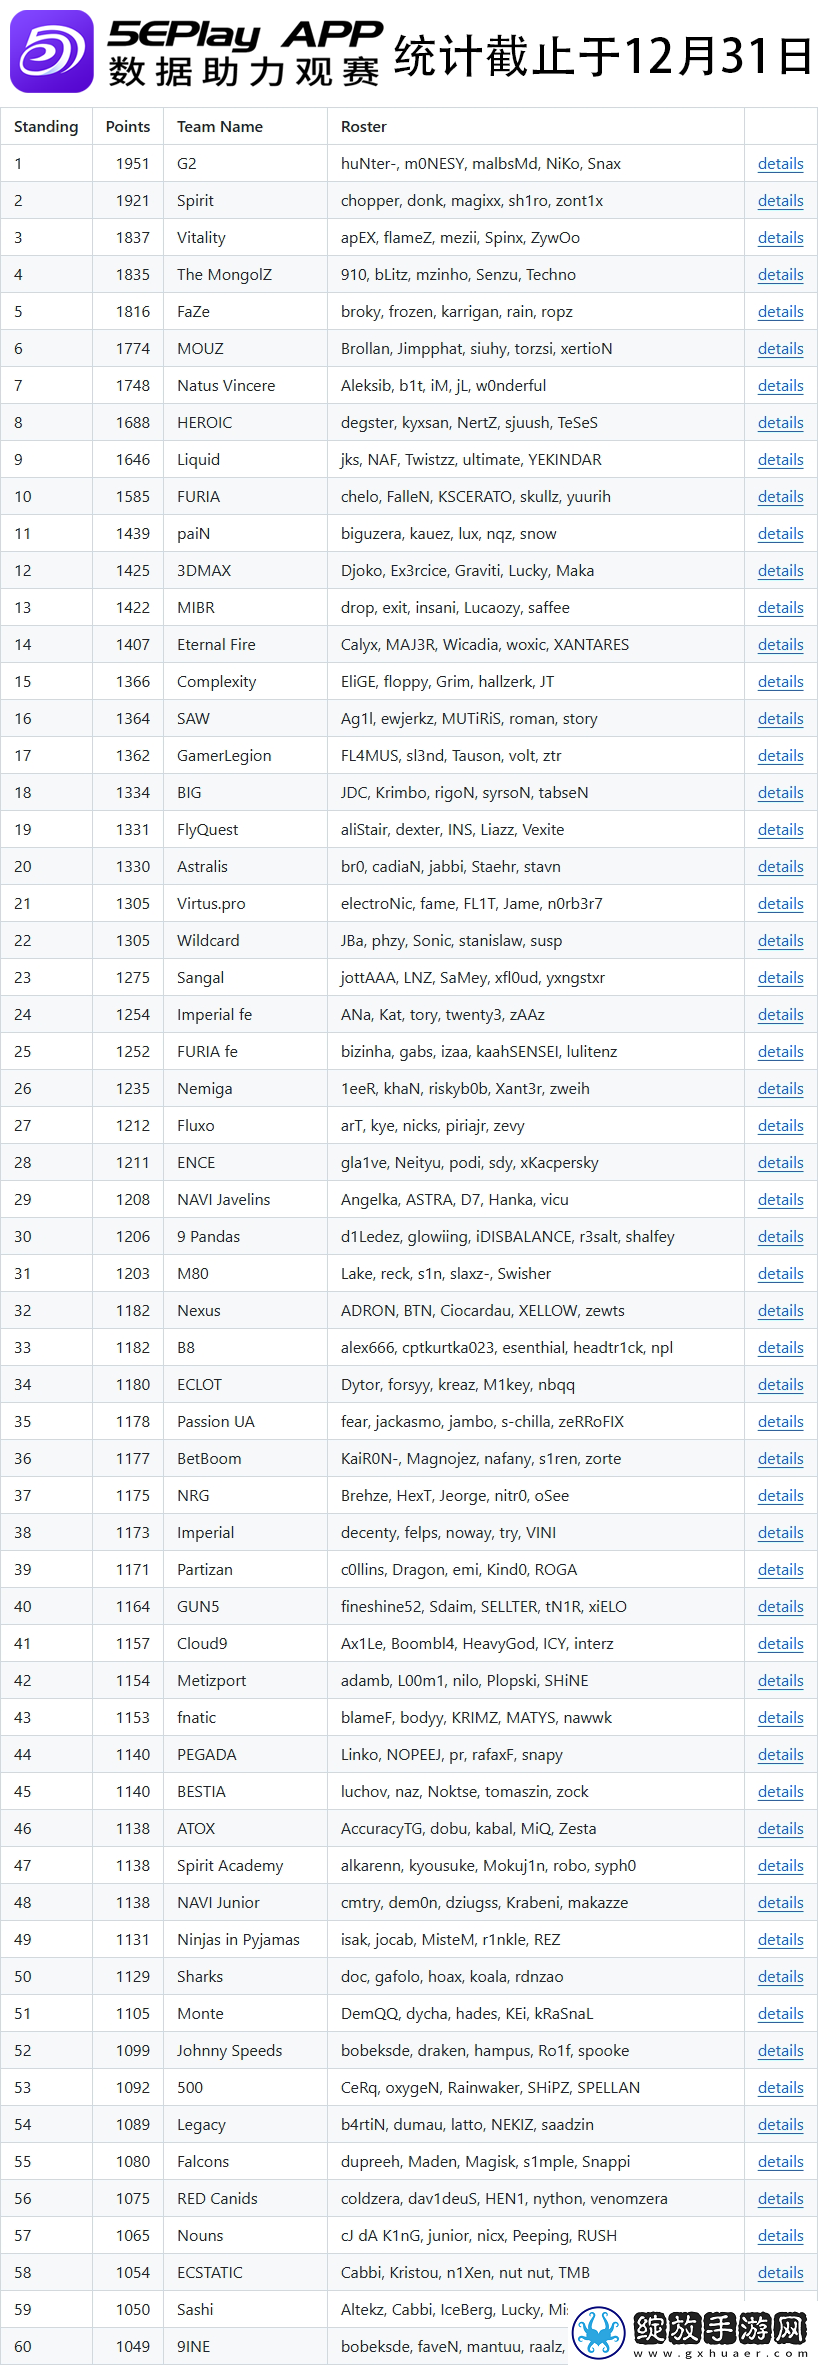
Task: Open details link for 3DMAX
Action: pos(780,571)
